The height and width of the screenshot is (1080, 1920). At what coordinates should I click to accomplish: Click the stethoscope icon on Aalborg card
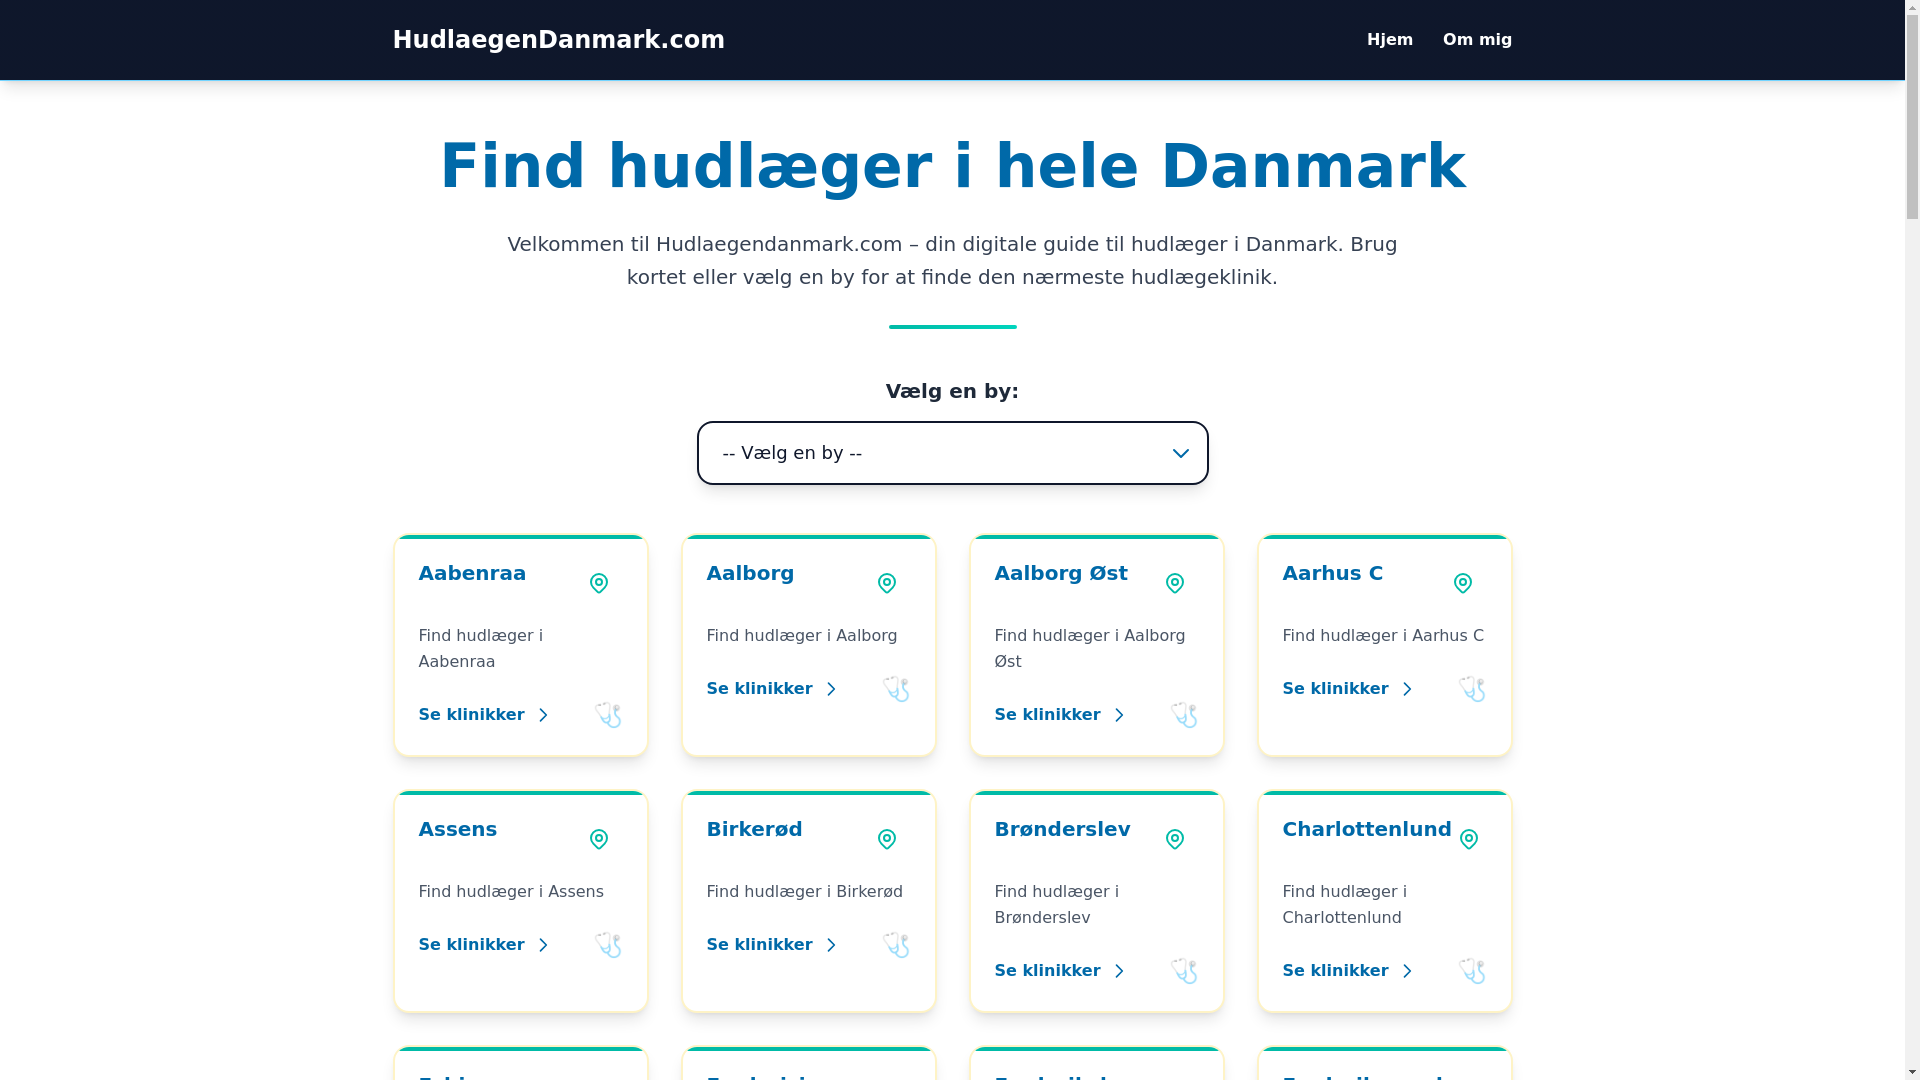click(896, 689)
